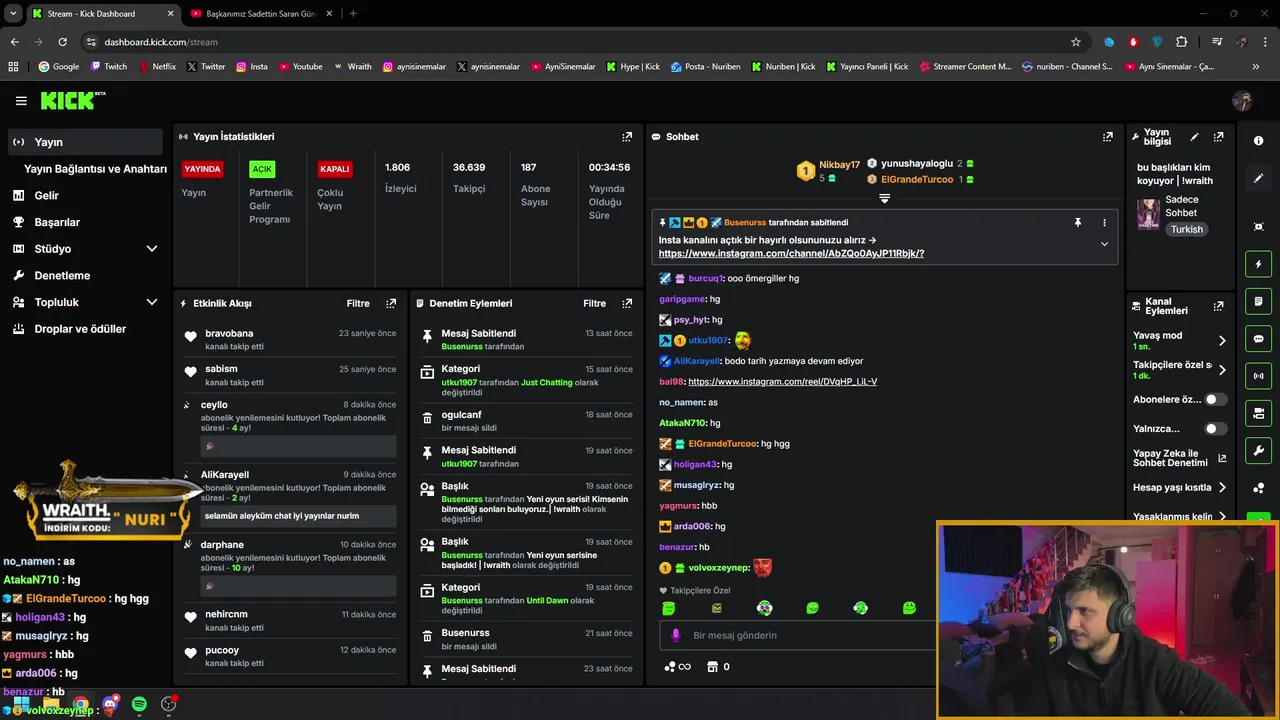This screenshot has width=1280, height=720.
Task: Open pinned message three-dot options menu
Action: coord(1104,223)
